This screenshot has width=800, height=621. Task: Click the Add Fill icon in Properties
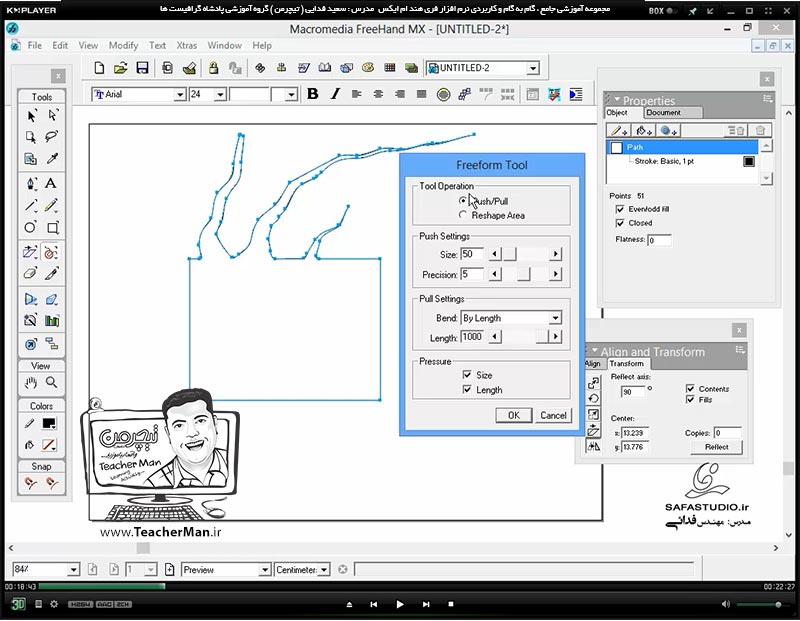[x=644, y=131]
